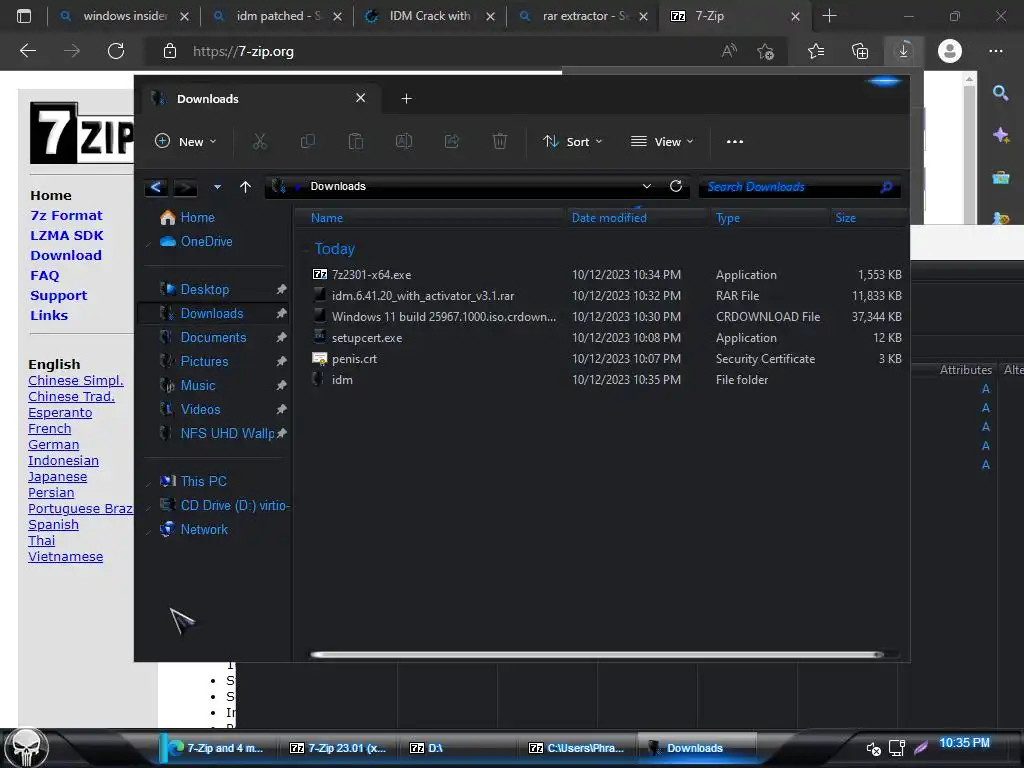Go up one folder level
The image size is (1024, 768).
click(x=246, y=187)
